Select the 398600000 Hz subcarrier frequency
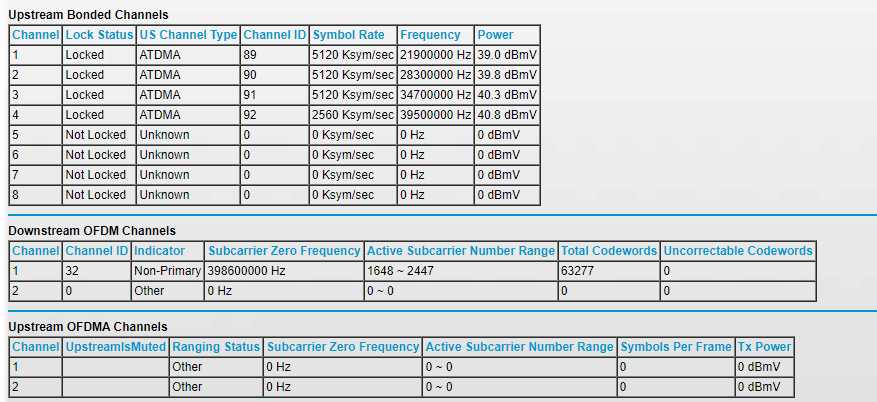877x402 pixels. (247, 271)
